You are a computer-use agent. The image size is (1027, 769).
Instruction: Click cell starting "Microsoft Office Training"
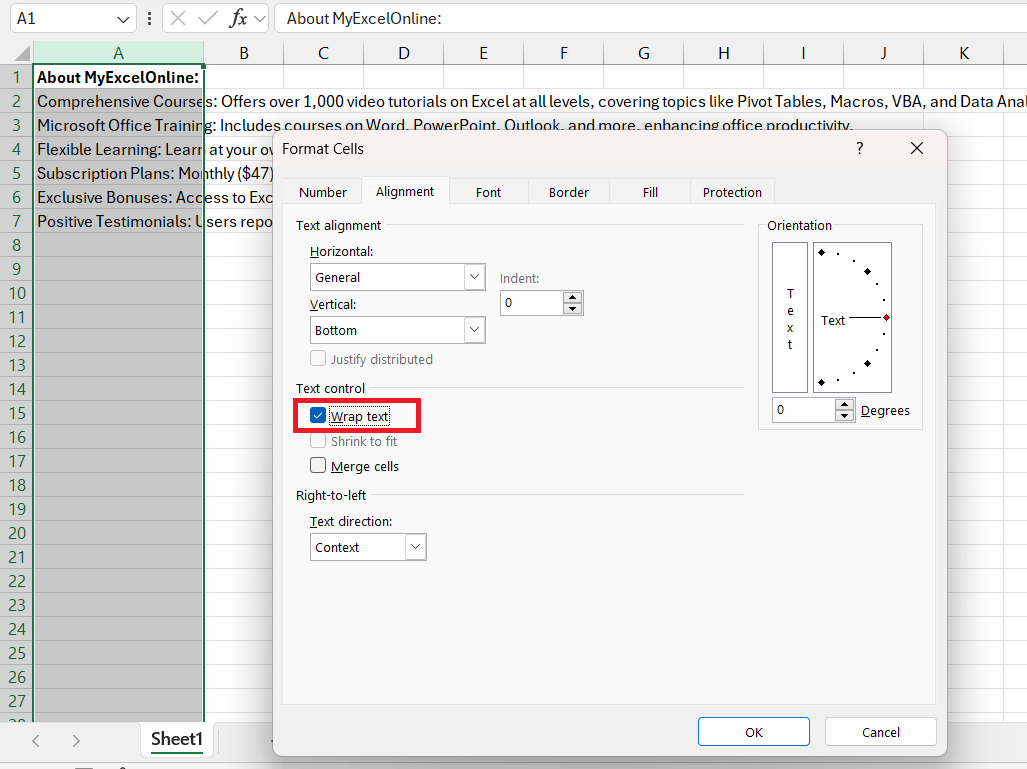(119, 125)
